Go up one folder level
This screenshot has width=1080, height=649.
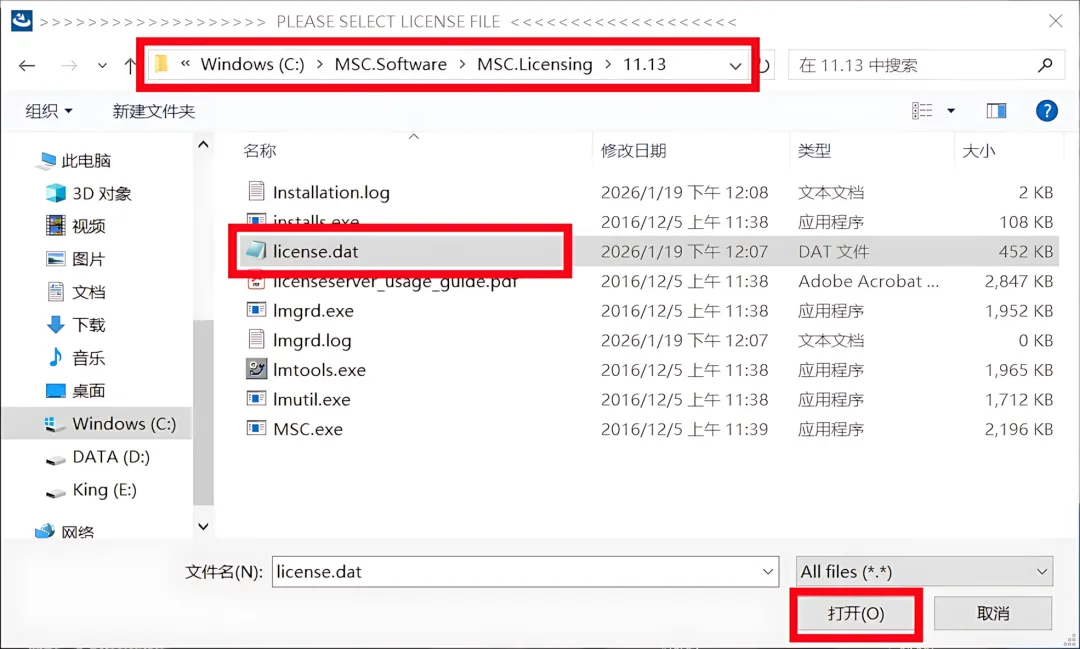pyautogui.click(x=129, y=65)
